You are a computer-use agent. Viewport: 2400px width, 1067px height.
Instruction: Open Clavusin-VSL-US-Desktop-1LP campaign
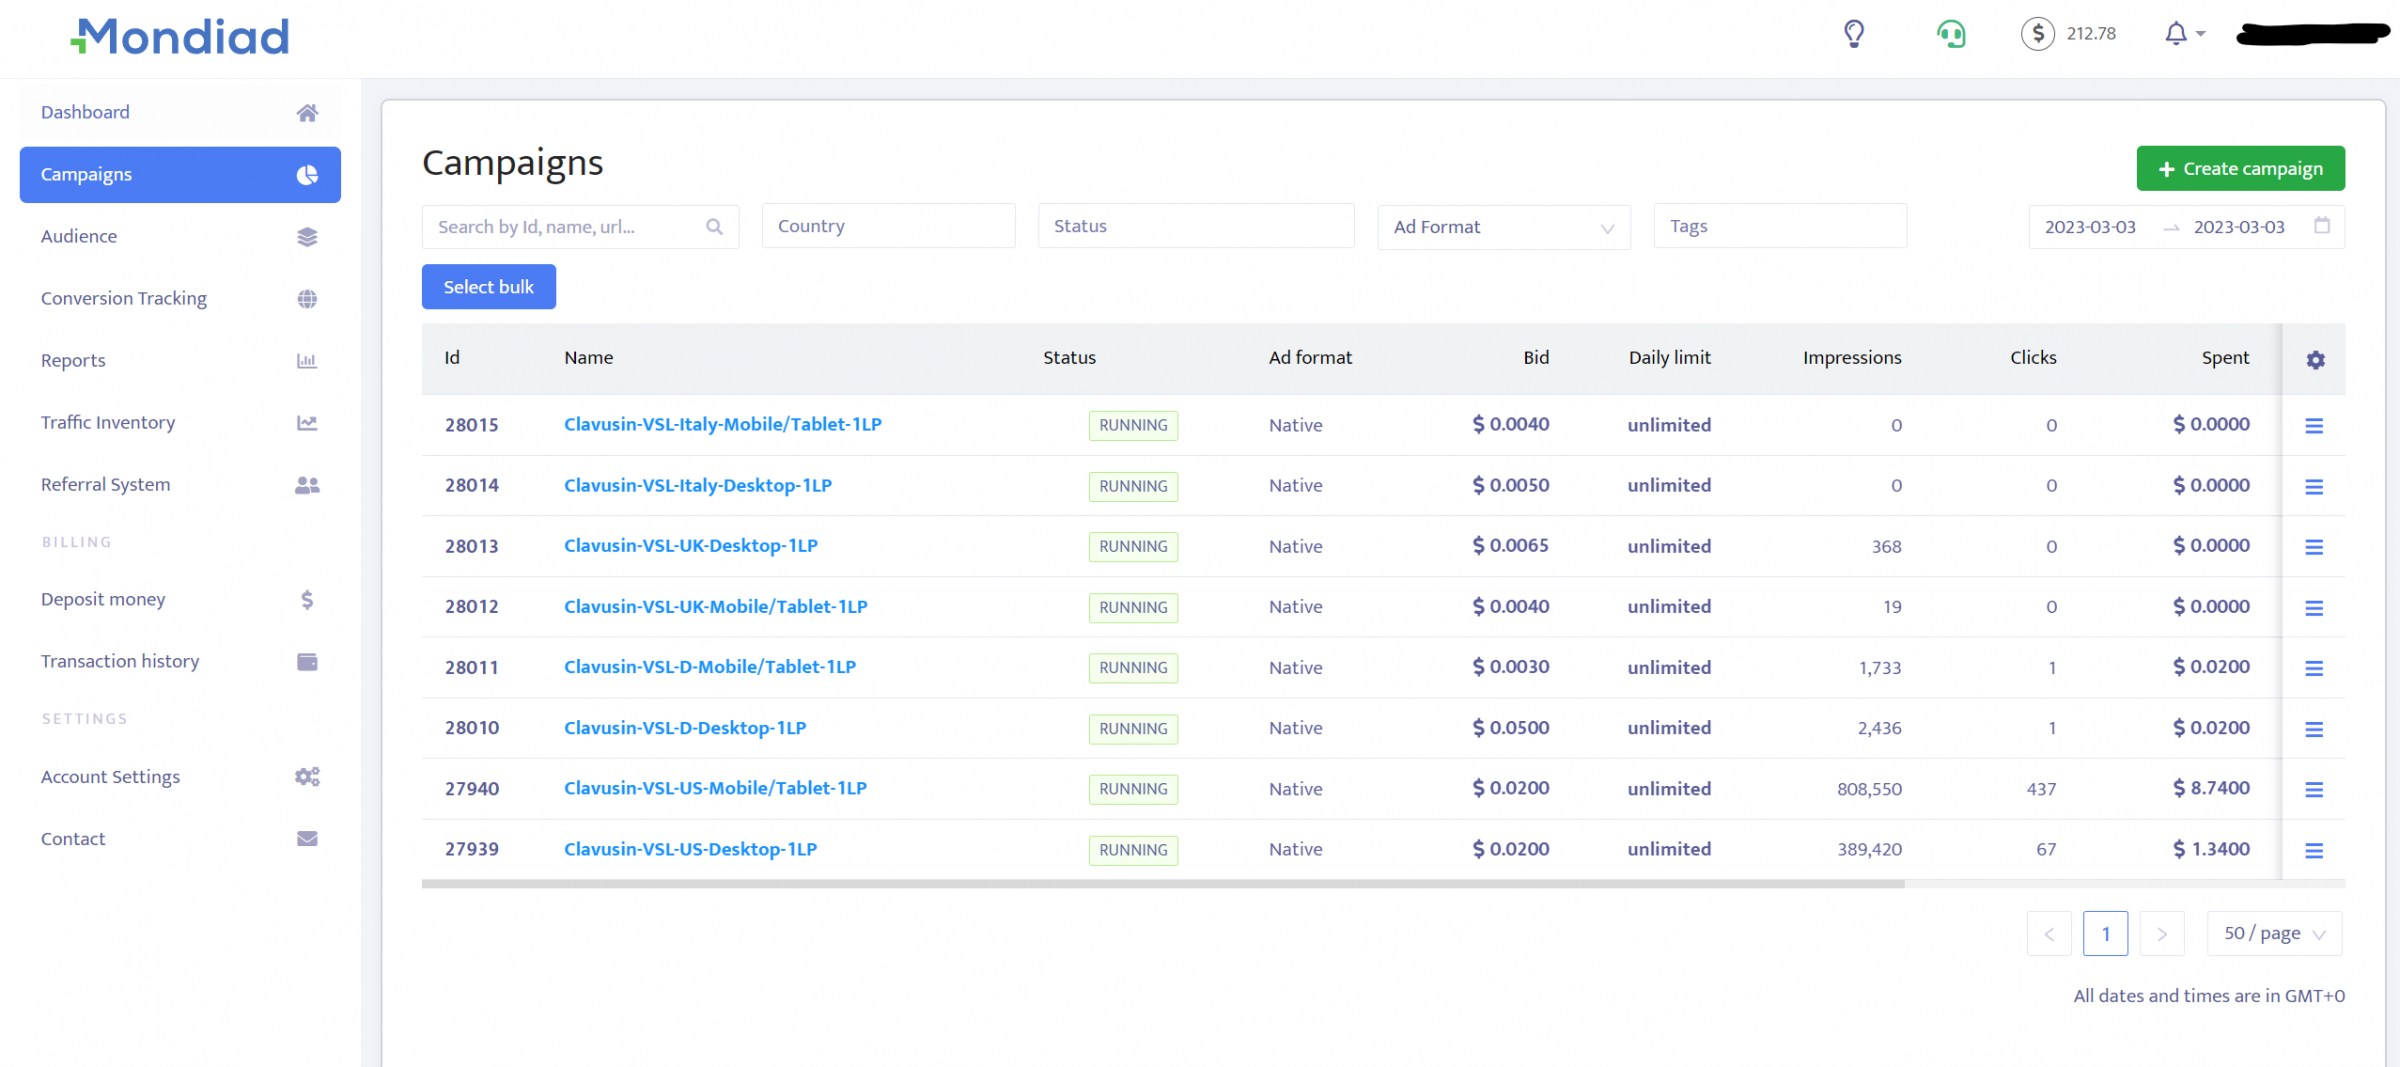coord(690,849)
